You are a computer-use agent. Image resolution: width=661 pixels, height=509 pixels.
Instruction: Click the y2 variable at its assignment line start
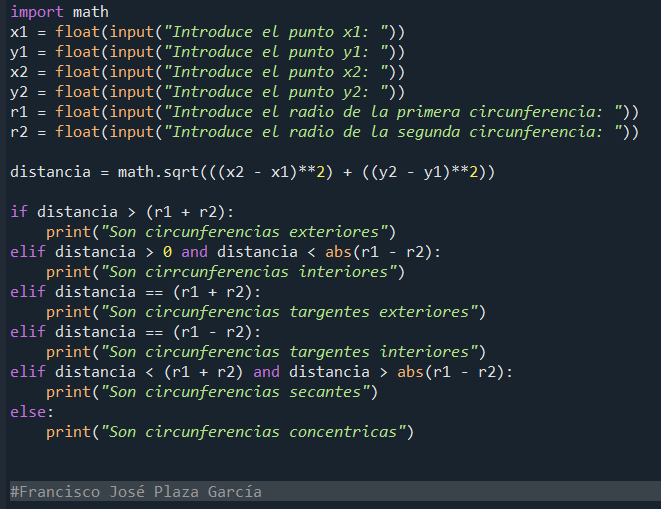click(x=19, y=92)
